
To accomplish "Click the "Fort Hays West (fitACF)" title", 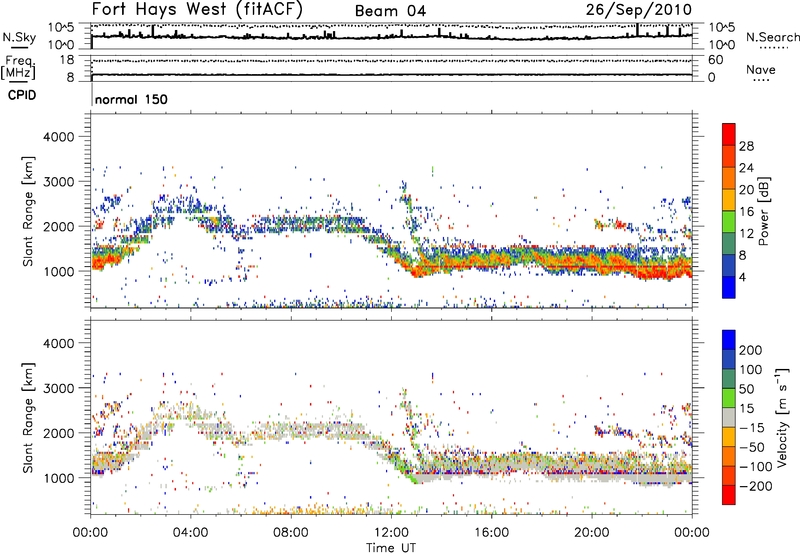I will [197, 9].
